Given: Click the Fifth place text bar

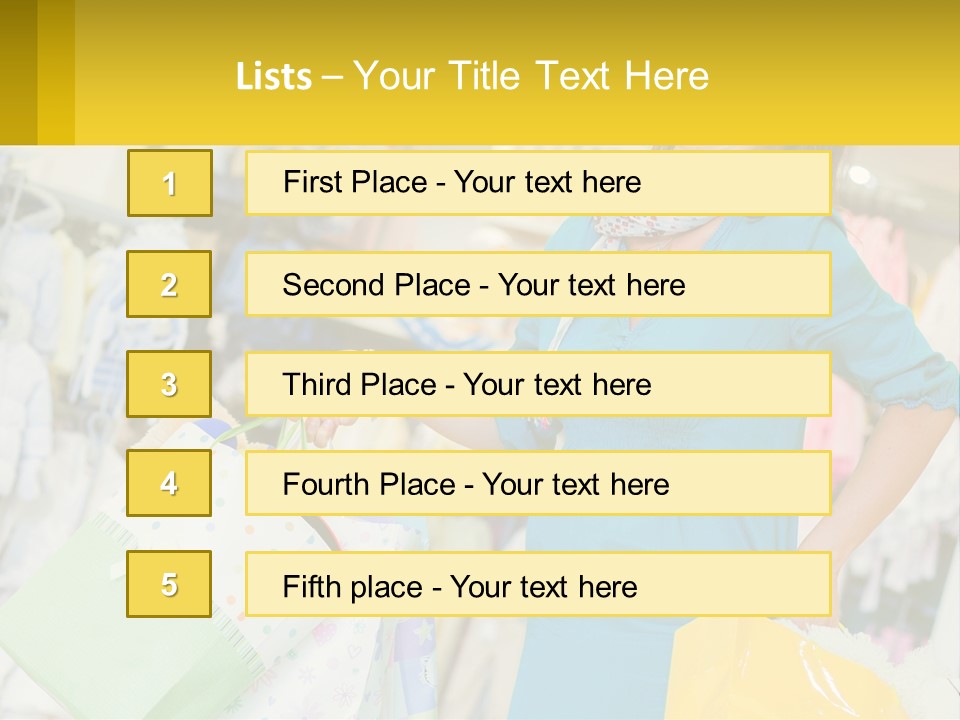Looking at the screenshot, I should click(538, 584).
